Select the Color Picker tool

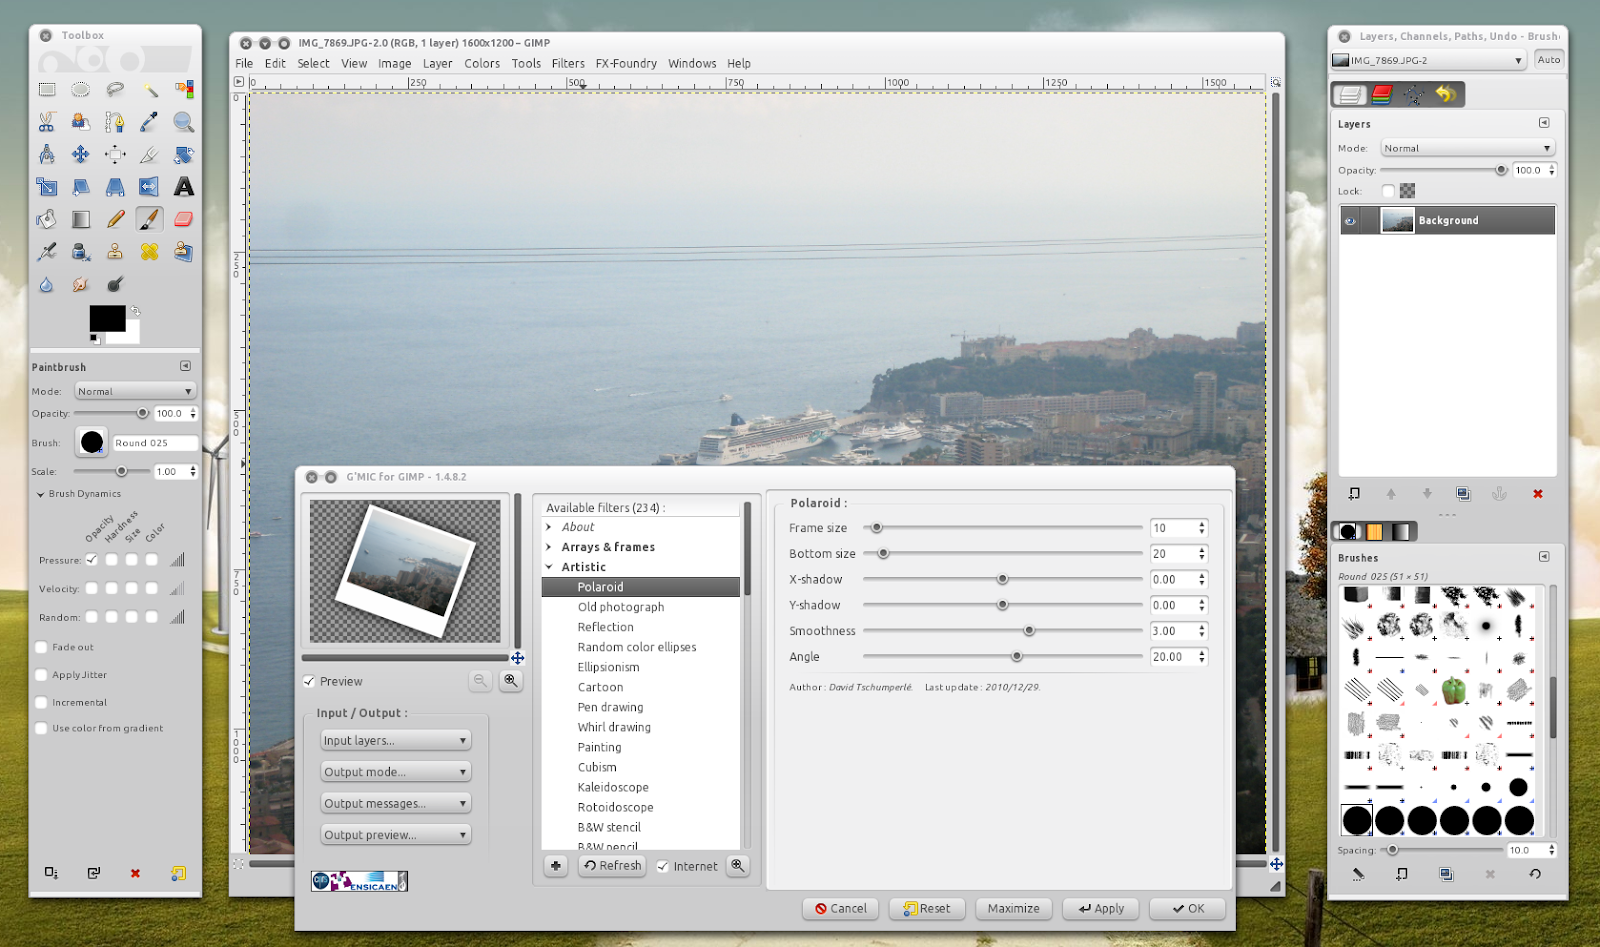[x=149, y=122]
